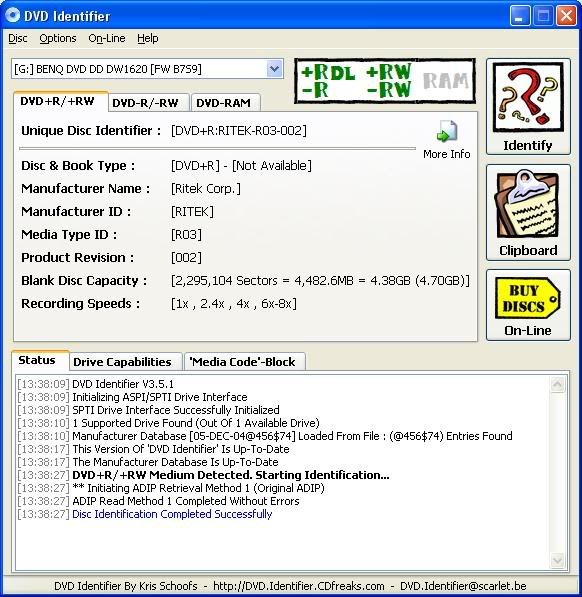Select bold log line 'DVD+R/+RW Medium Detected'
582x597 pixels.
[231, 475]
